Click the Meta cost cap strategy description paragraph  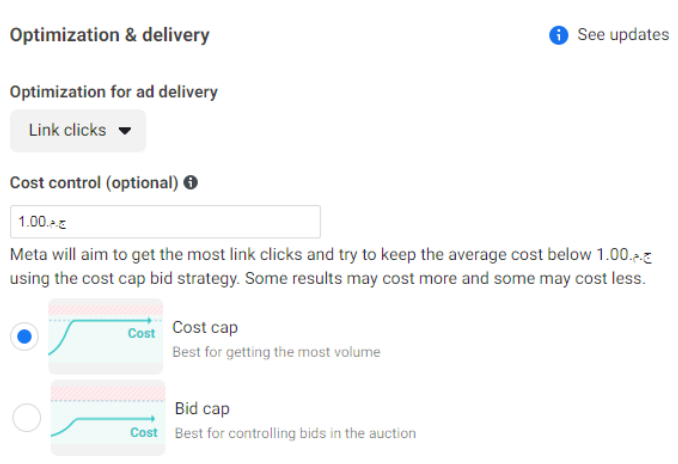pos(328,265)
